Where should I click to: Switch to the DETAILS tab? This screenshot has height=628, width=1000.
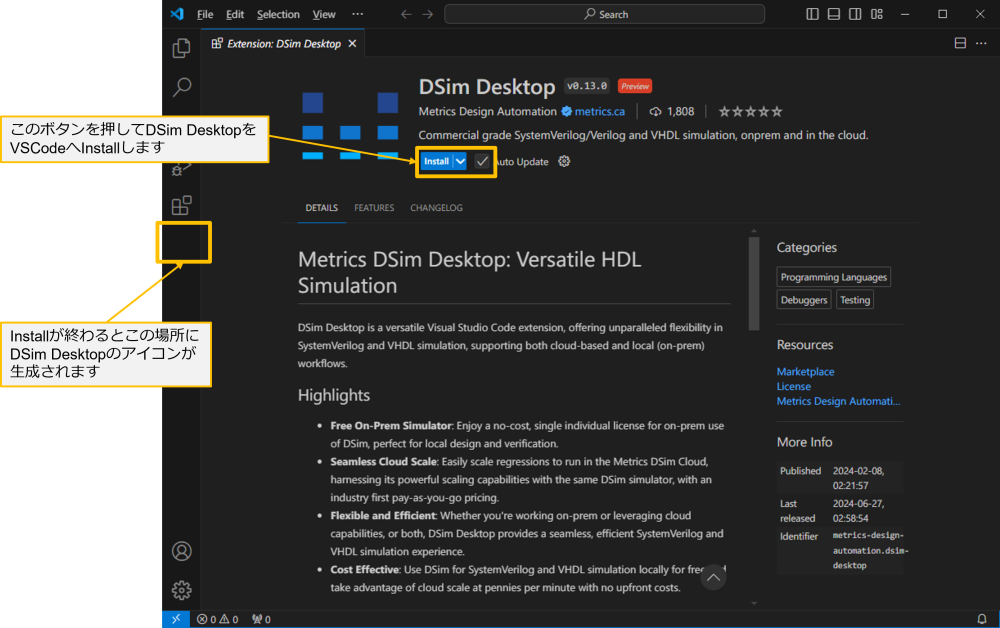pos(321,208)
